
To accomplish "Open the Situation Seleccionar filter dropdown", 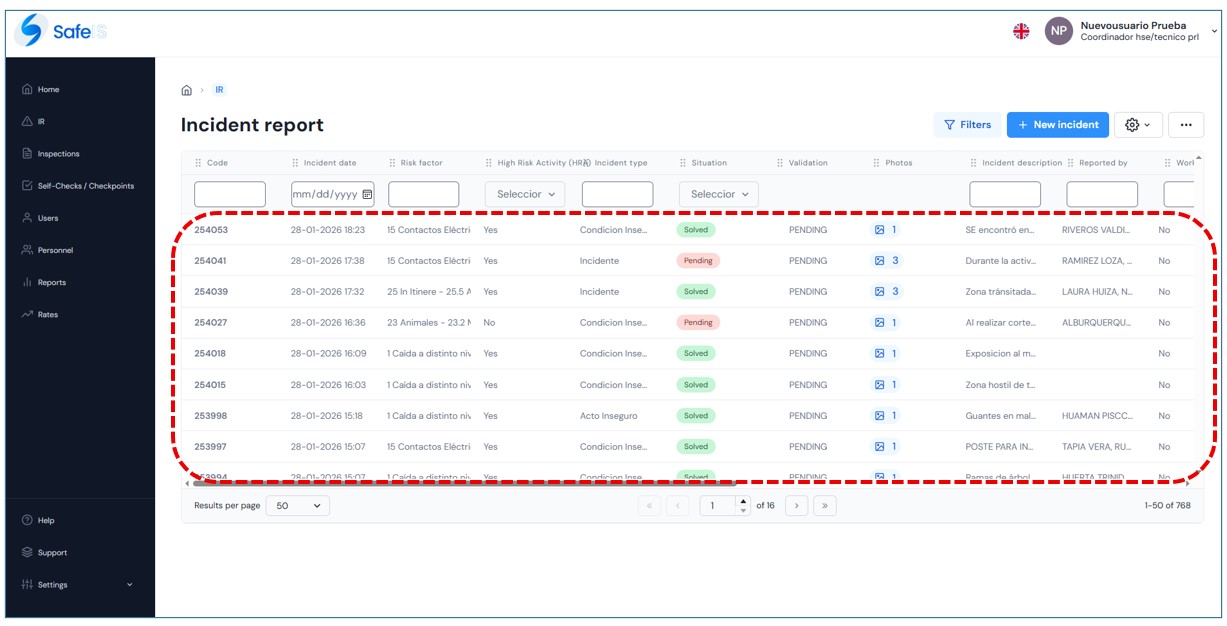I will tap(718, 194).
